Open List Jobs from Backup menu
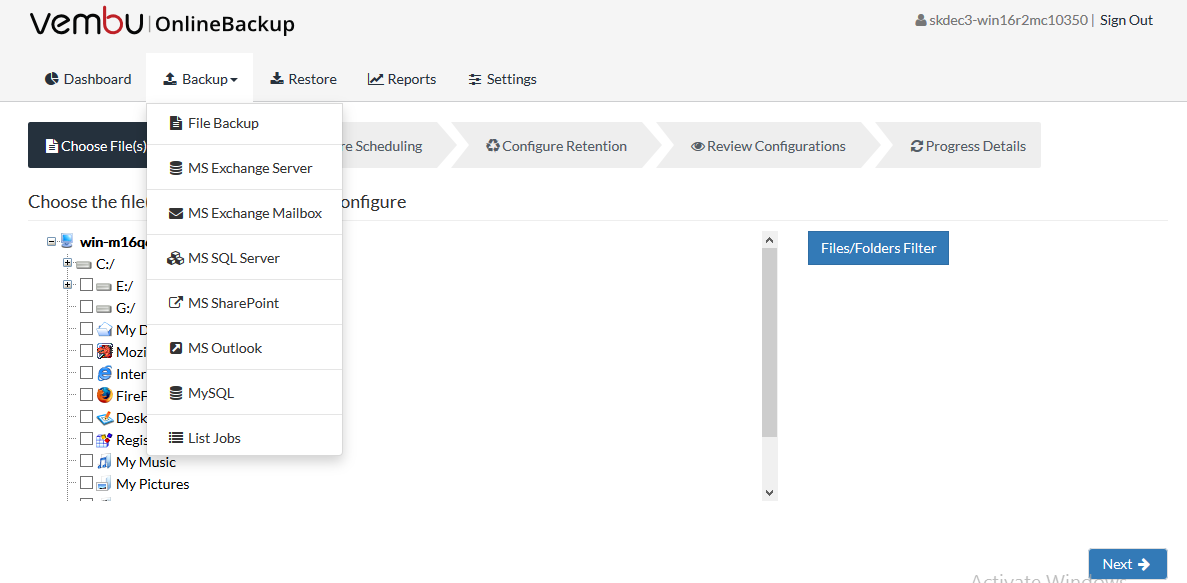Viewport: 1187px width, 583px height. 245,438
